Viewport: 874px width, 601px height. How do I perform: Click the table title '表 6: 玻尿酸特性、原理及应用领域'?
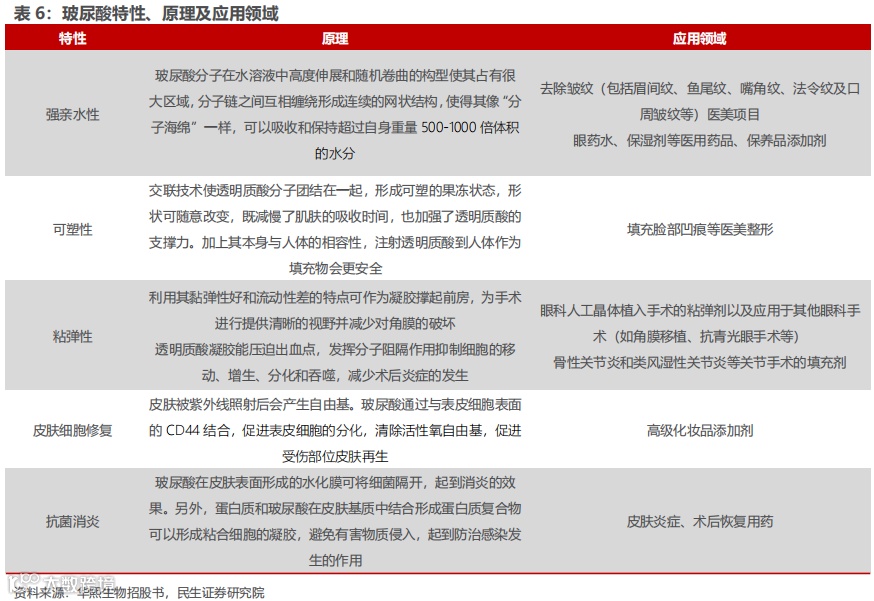(x=146, y=13)
